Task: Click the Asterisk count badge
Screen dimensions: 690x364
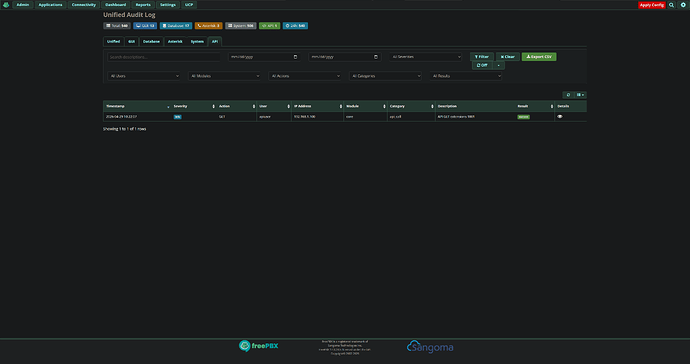Action: pos(209,26)
